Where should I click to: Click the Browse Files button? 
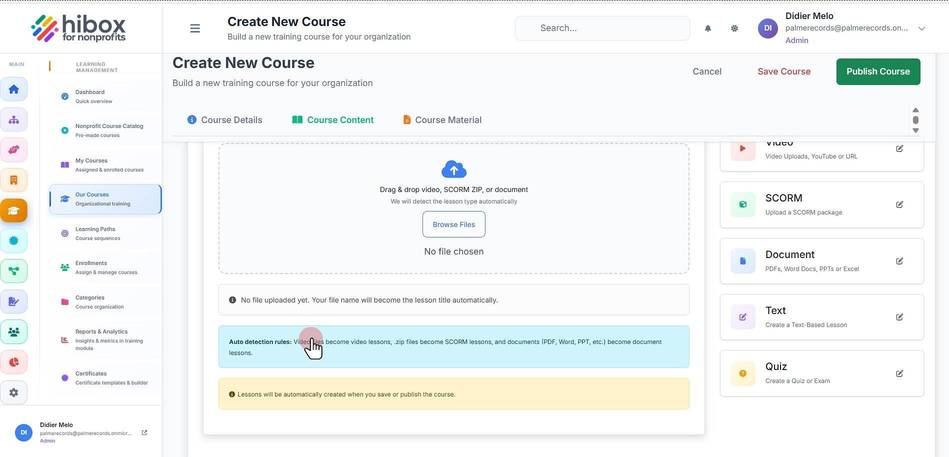tap(454, 225)
